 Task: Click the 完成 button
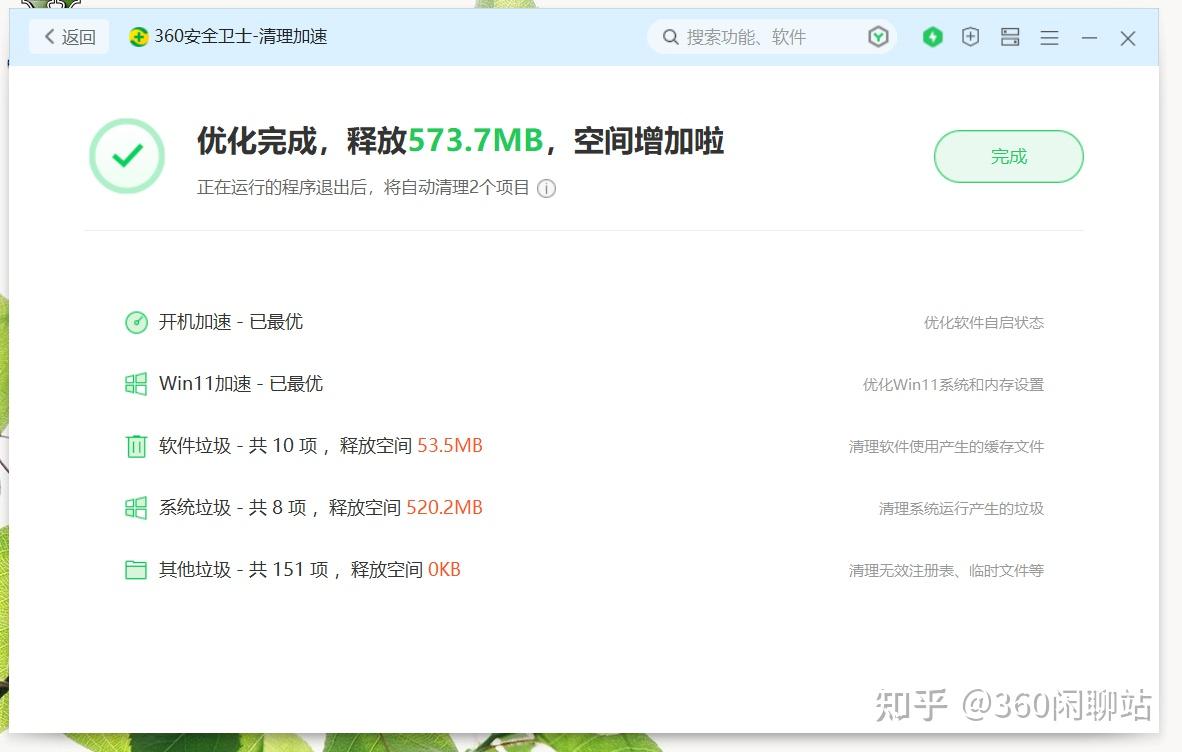pos(1008,156)
